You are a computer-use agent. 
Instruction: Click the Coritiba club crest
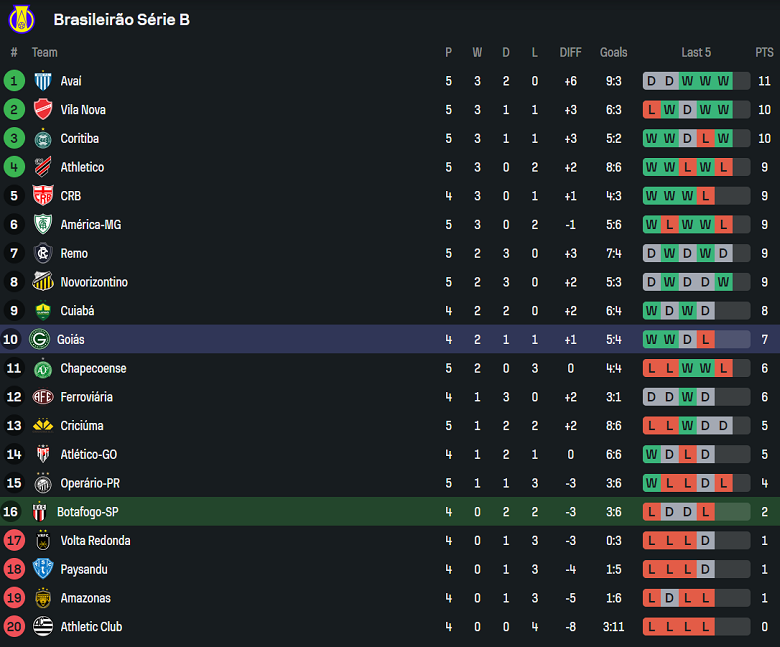(42, 139)
